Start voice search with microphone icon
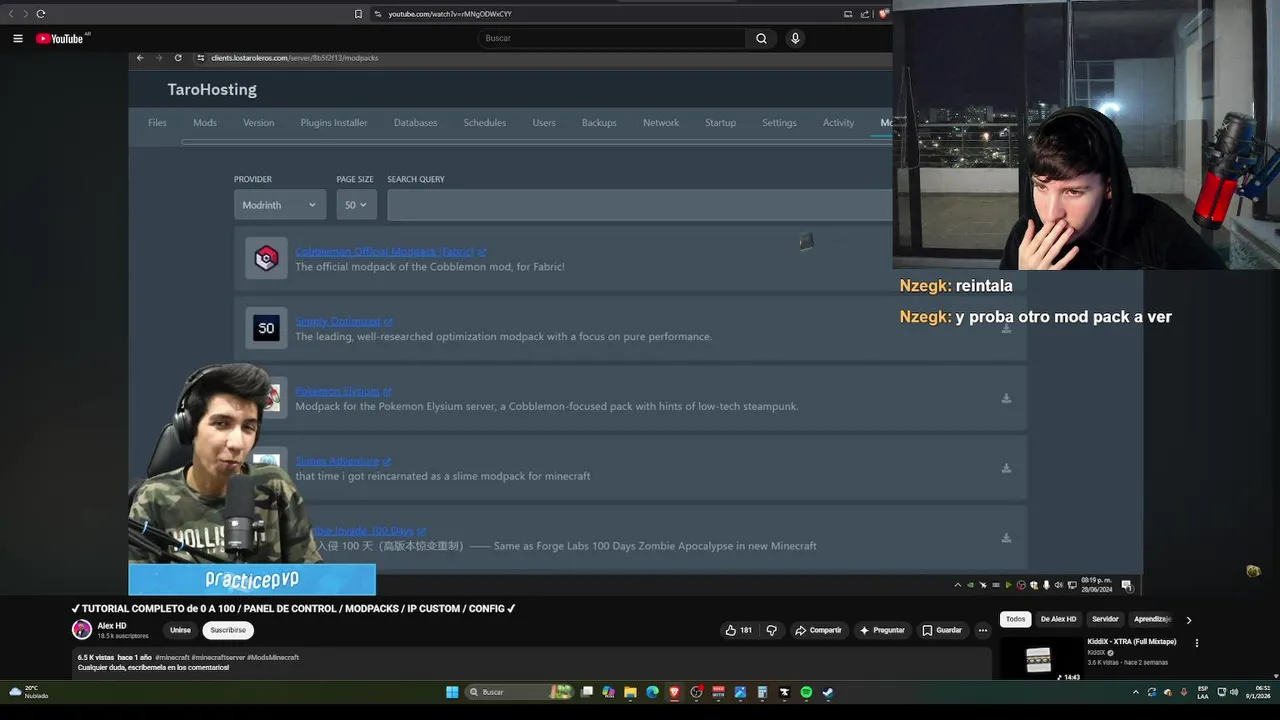The image size is (1280, 720). pos(795,38)
